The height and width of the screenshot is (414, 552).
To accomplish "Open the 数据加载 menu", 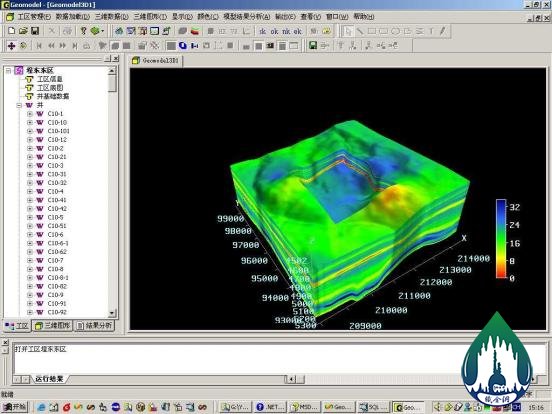I will 73,17.
